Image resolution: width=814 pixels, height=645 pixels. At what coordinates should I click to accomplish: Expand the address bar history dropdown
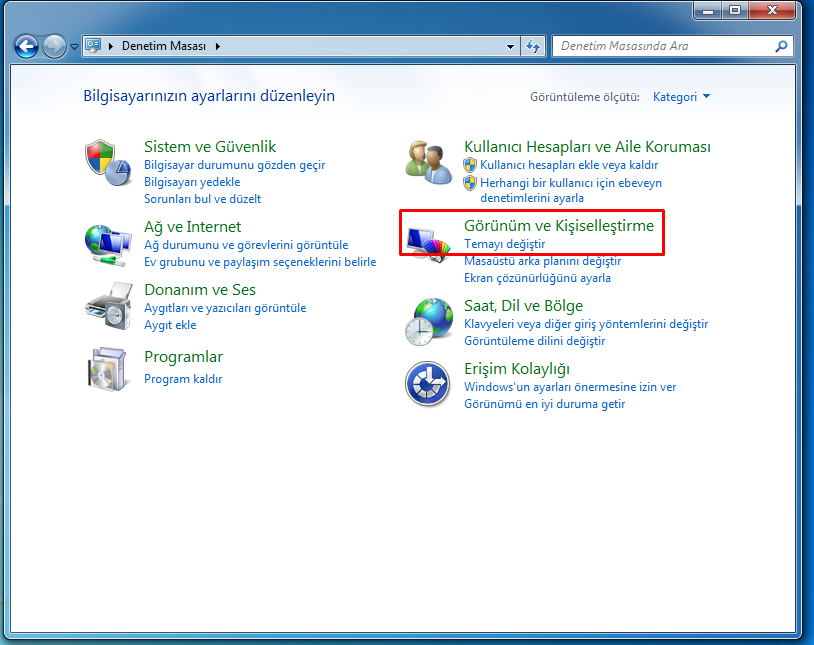pos(511,46)
